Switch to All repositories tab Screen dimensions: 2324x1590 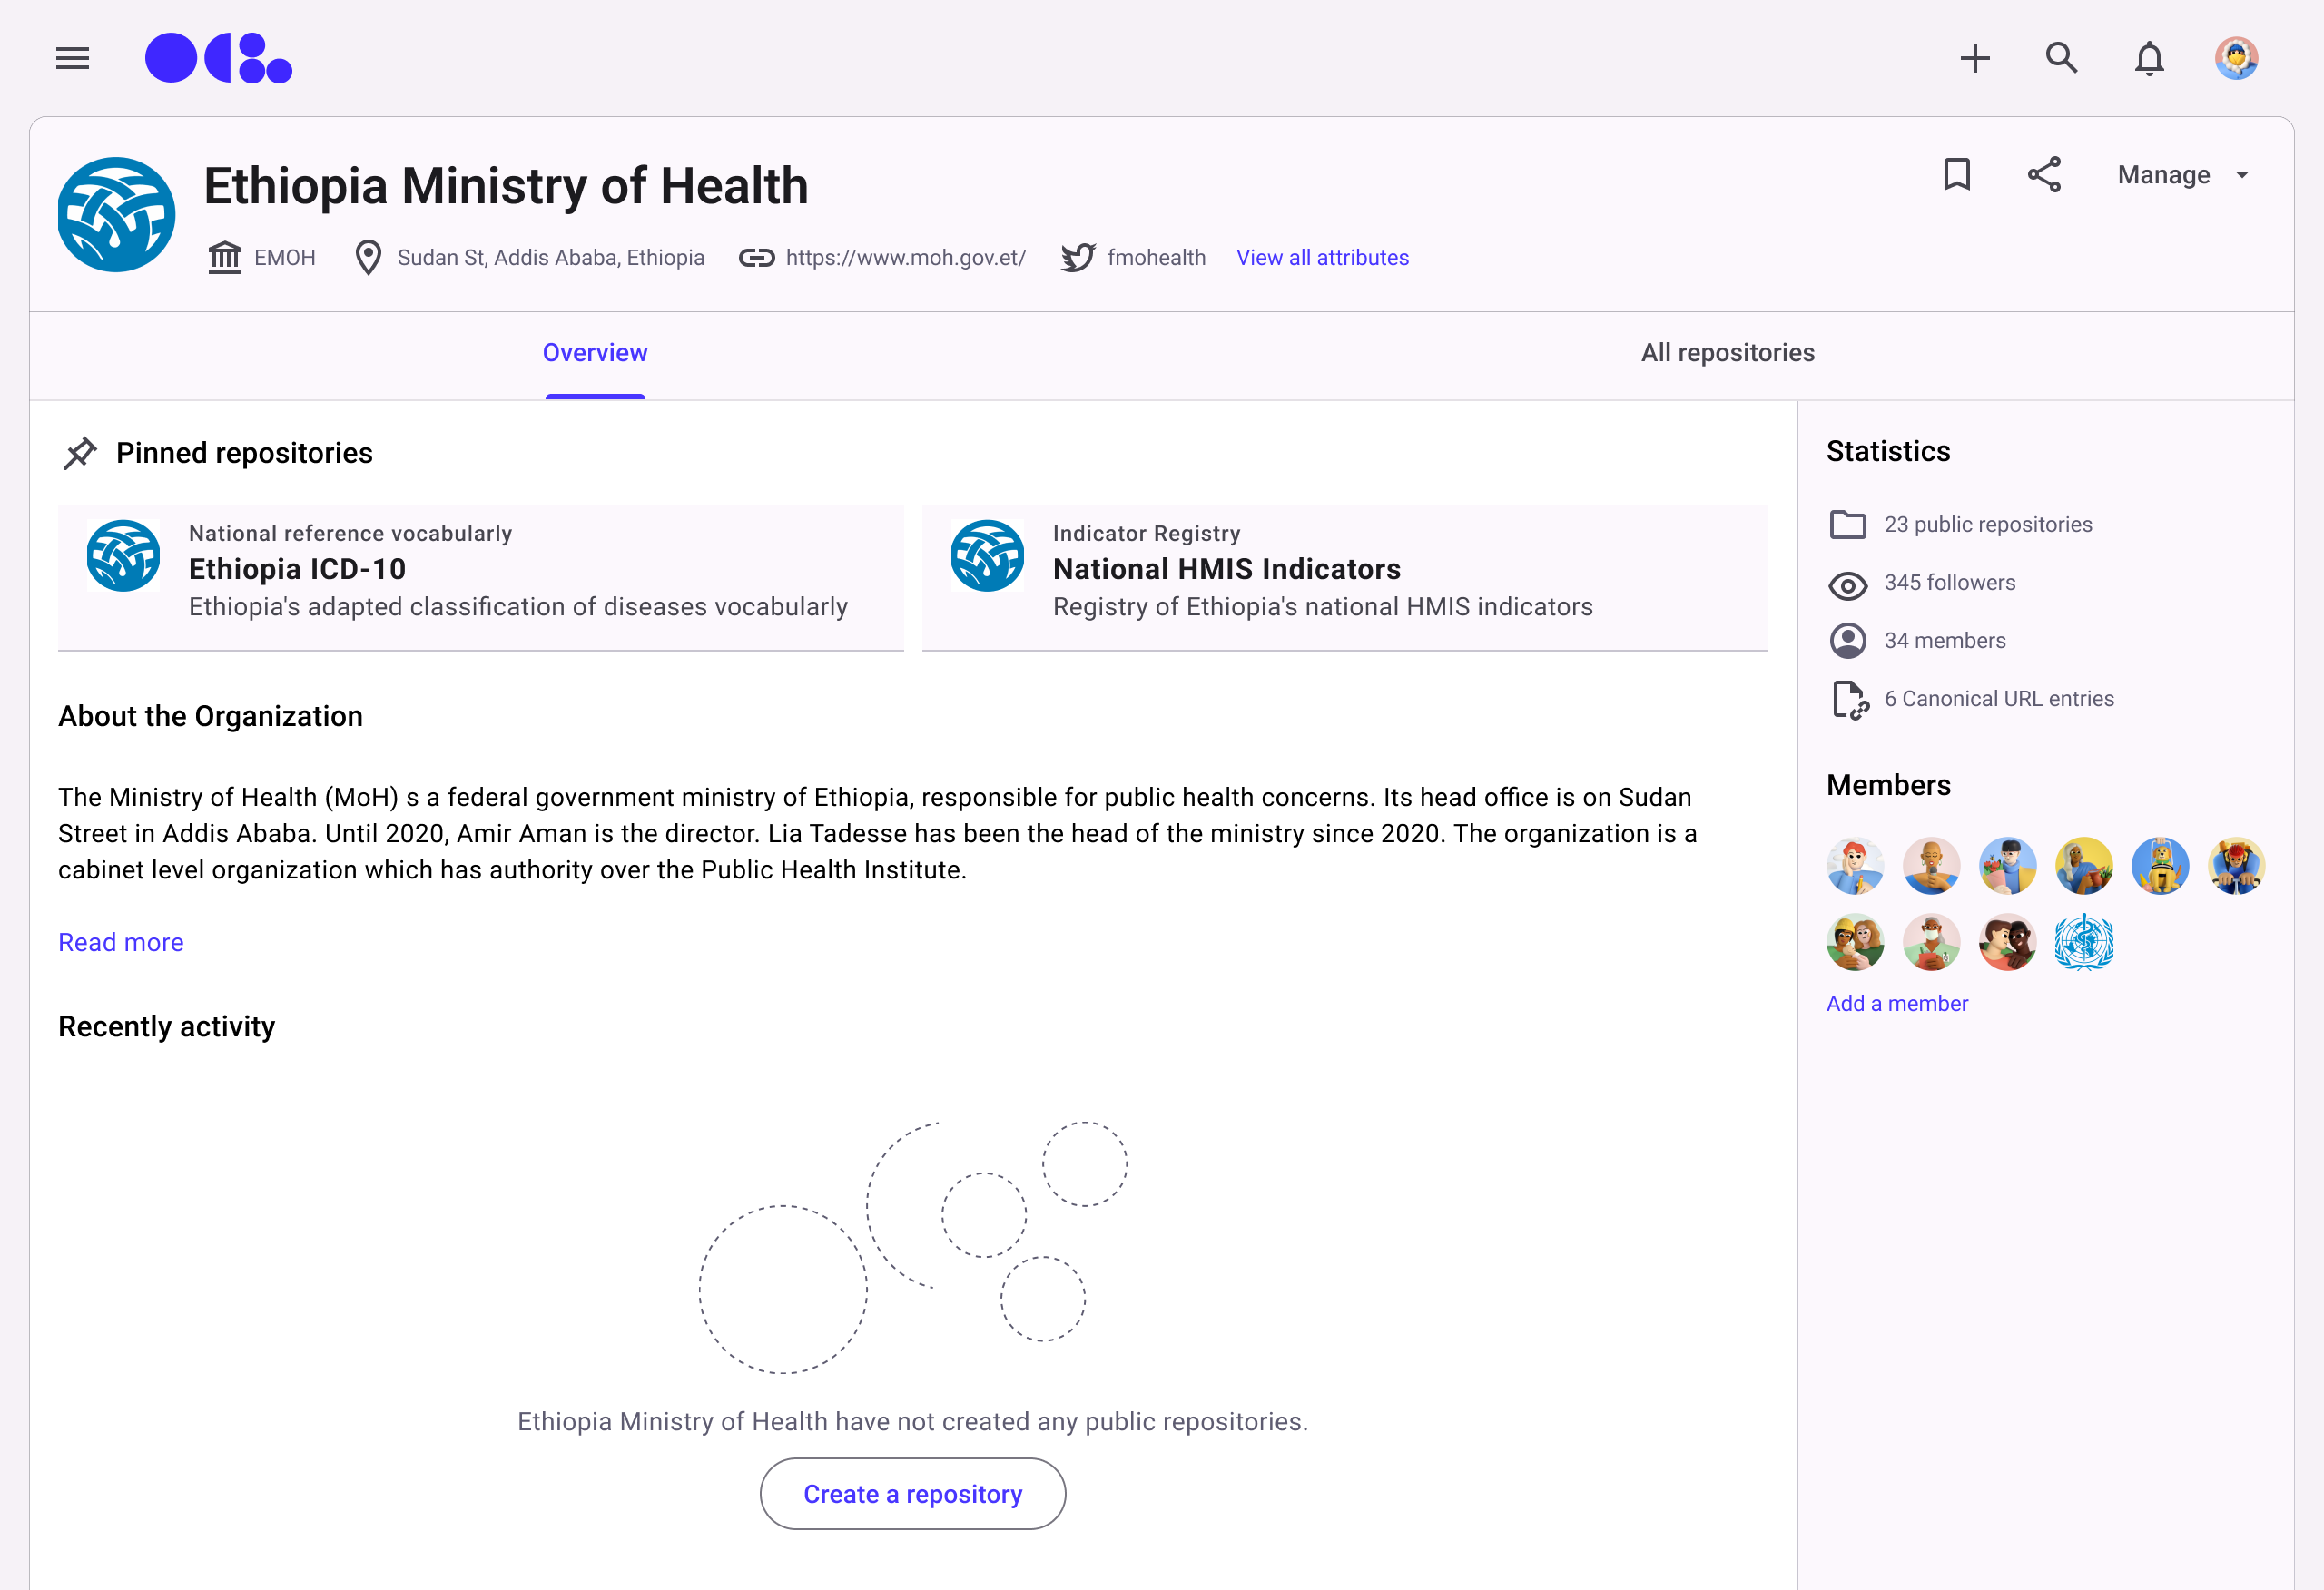[x=1727, y=353]
